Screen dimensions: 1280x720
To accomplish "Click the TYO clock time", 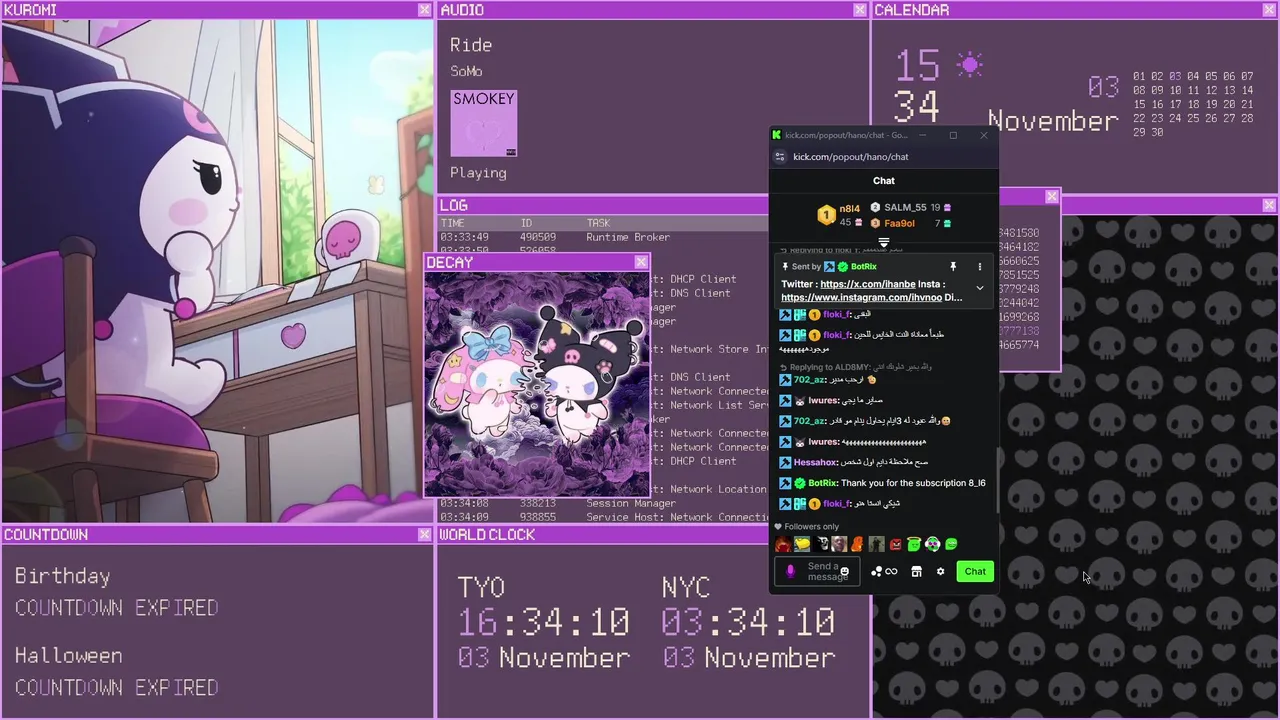I will (x=543, y=622).
